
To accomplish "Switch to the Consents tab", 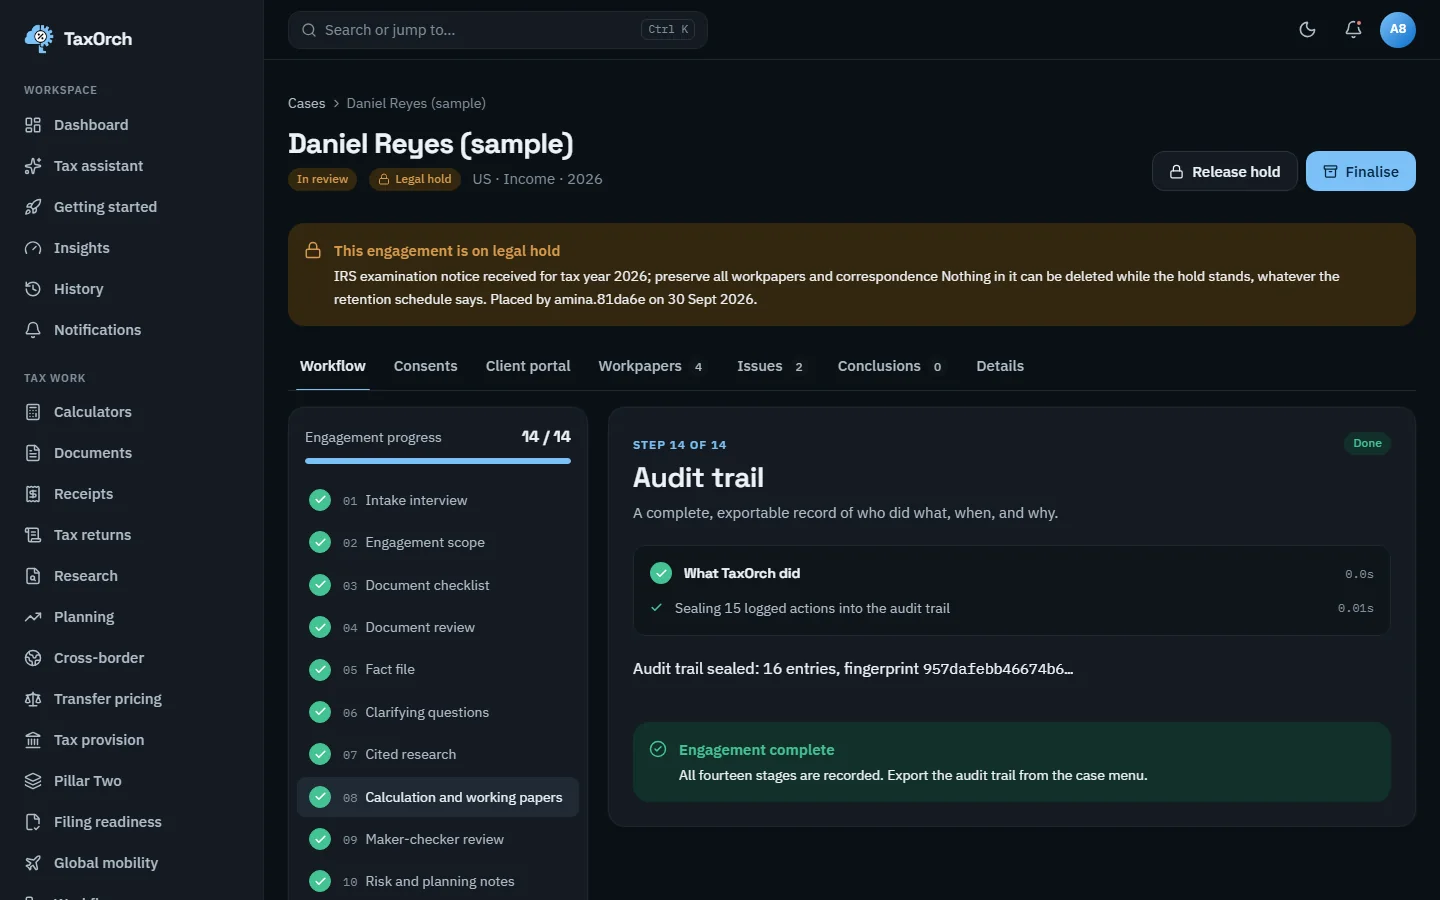I will 426,366.
